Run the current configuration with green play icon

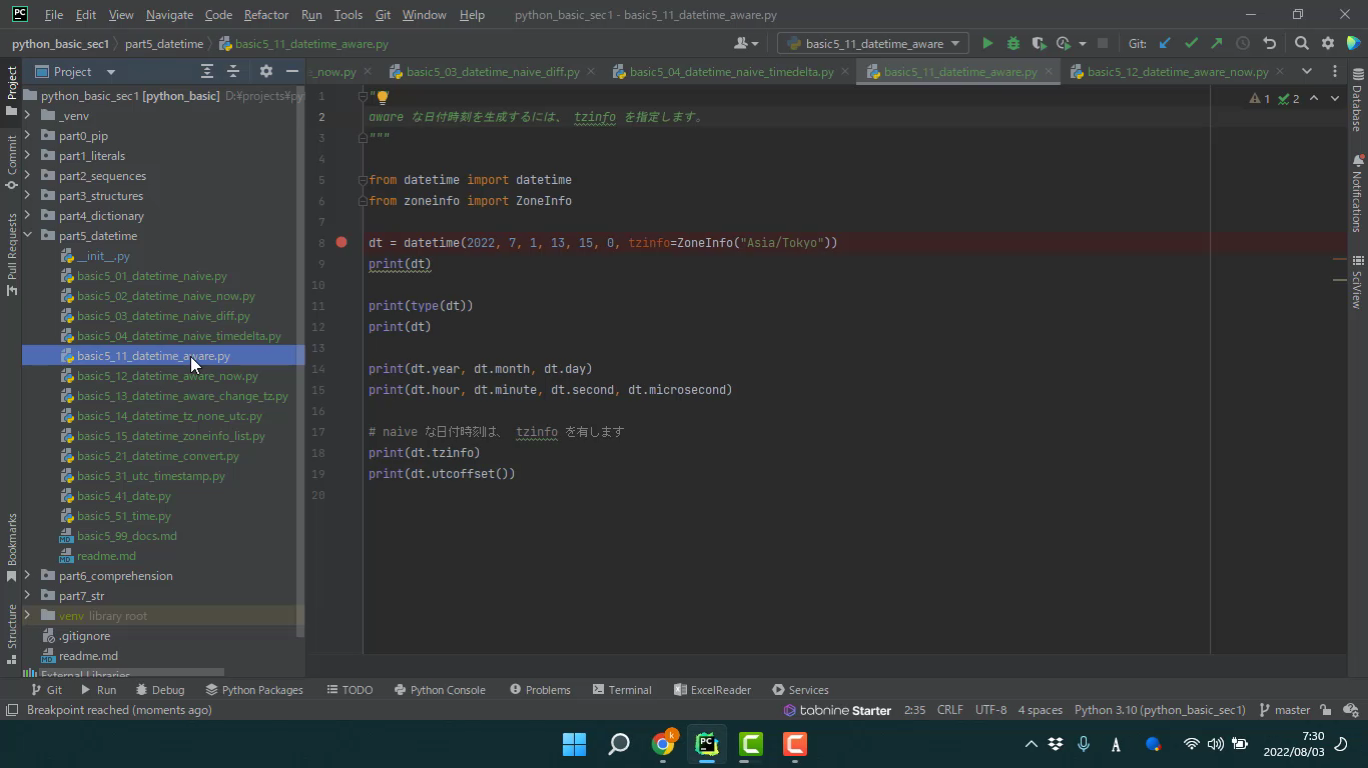click(x=987, y=44)
